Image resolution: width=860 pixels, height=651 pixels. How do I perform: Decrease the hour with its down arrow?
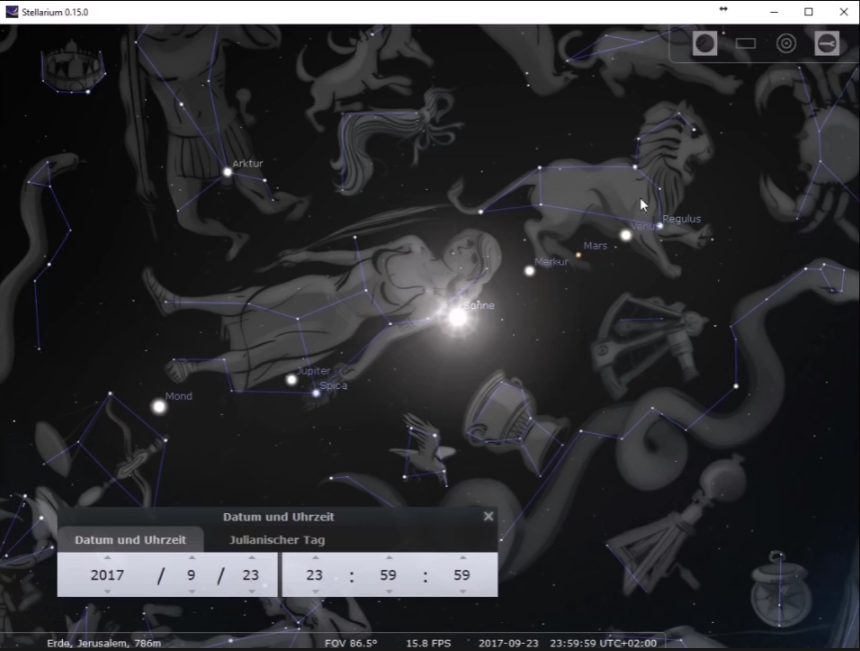[x=315, y=592]
